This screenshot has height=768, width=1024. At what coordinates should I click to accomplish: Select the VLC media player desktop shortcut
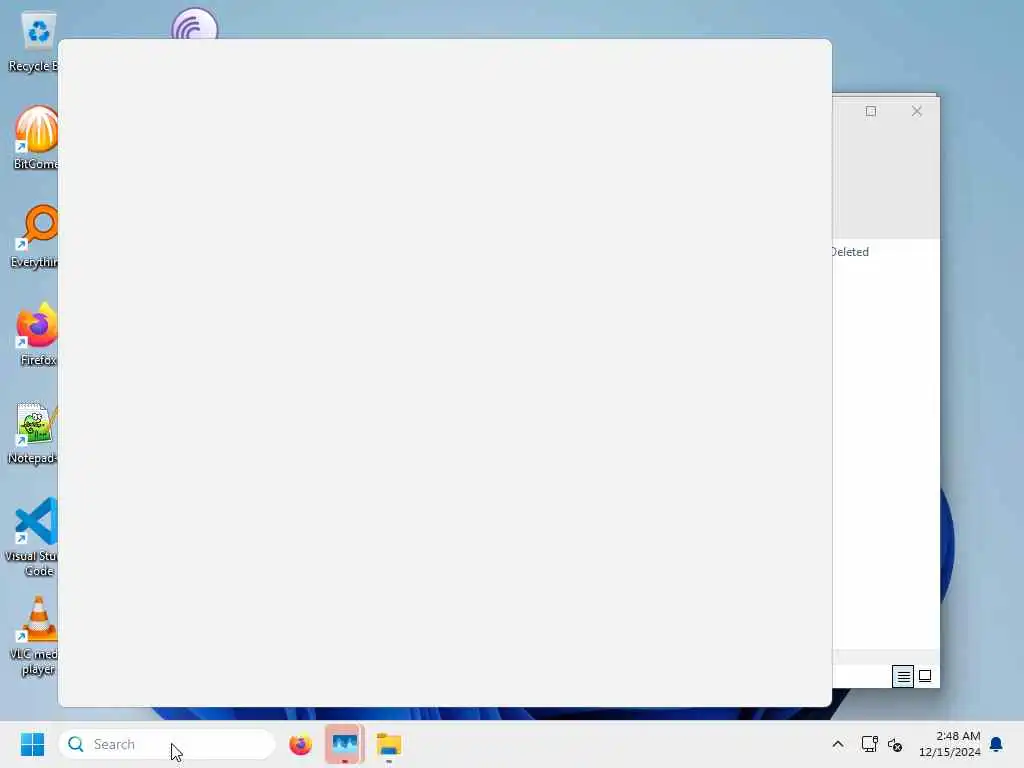(34, 635)
